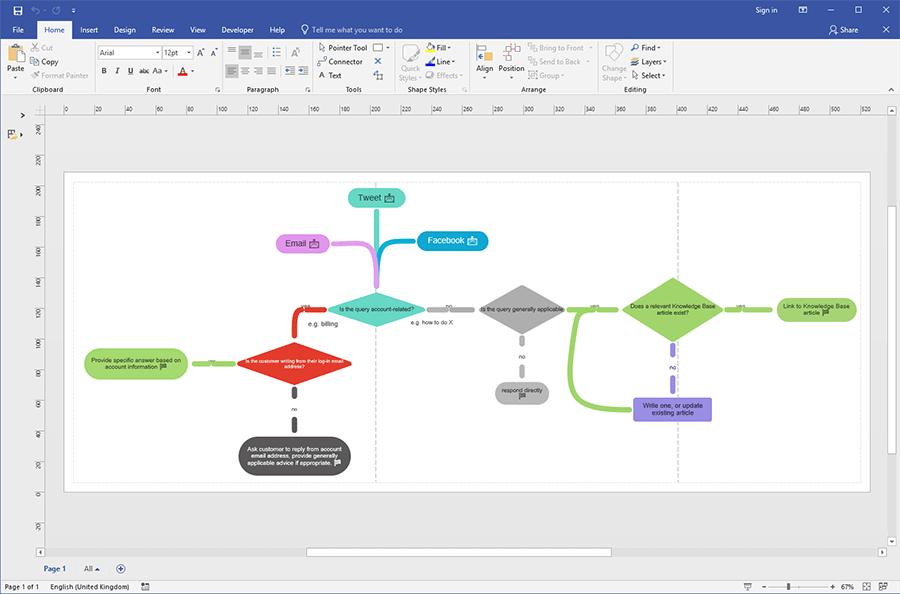Open the Select menu in Editing
Screen dimensions: 900x594
coord(648,75)
